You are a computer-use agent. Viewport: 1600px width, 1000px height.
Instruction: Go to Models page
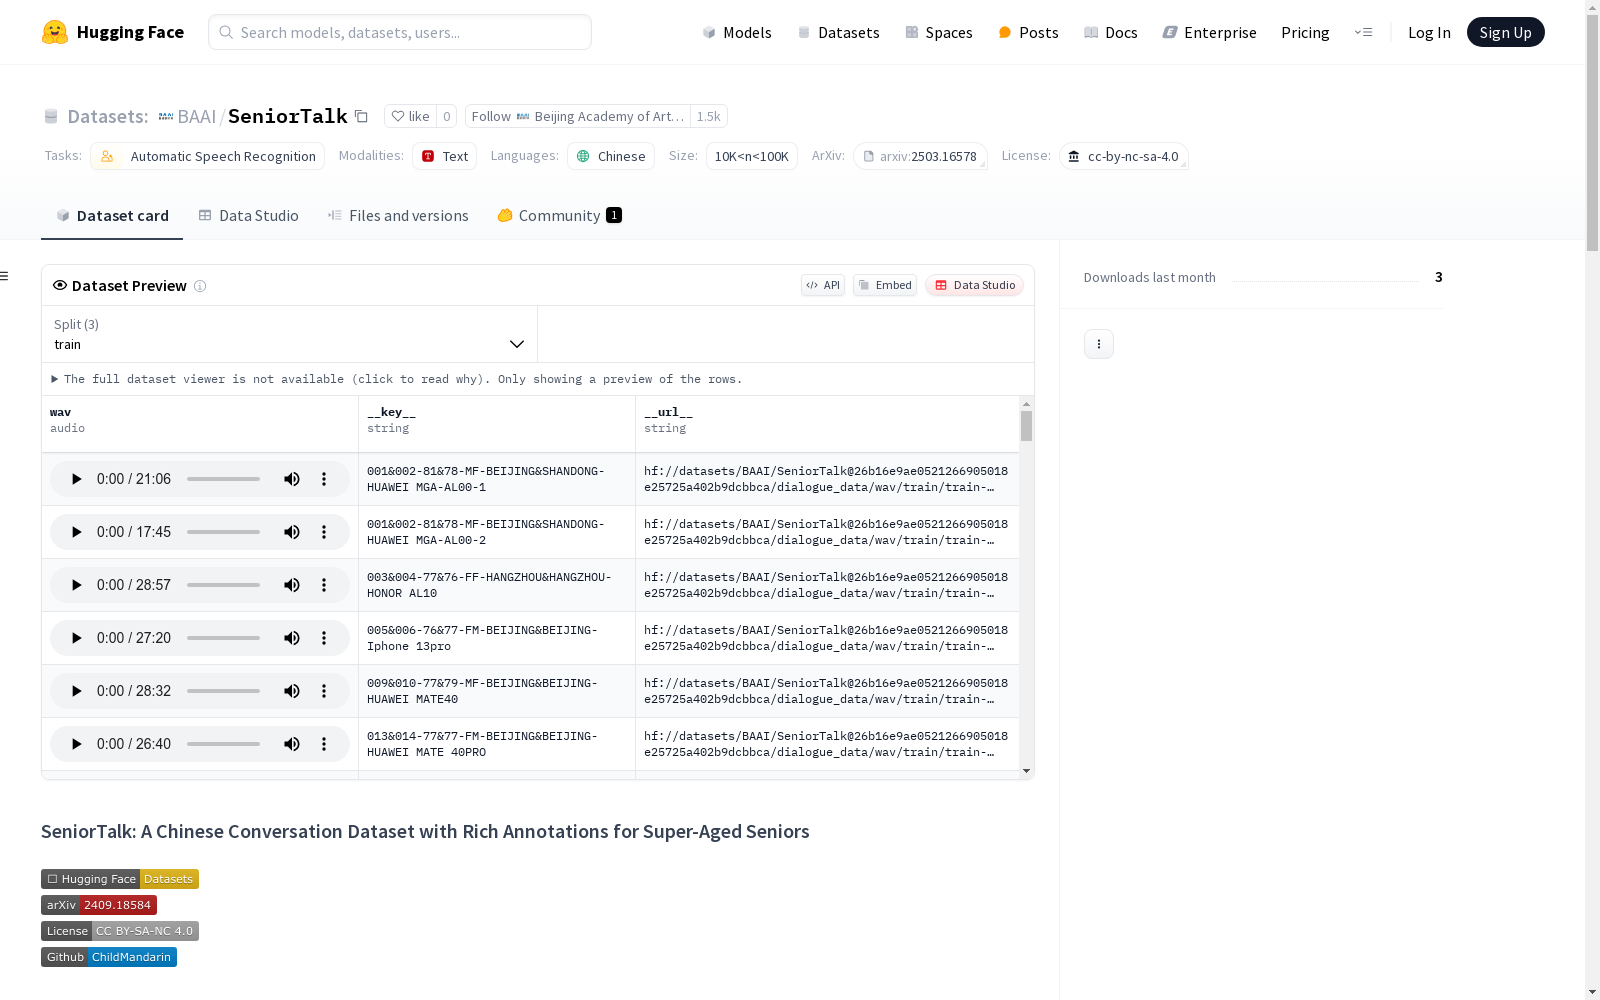point(737,32)
